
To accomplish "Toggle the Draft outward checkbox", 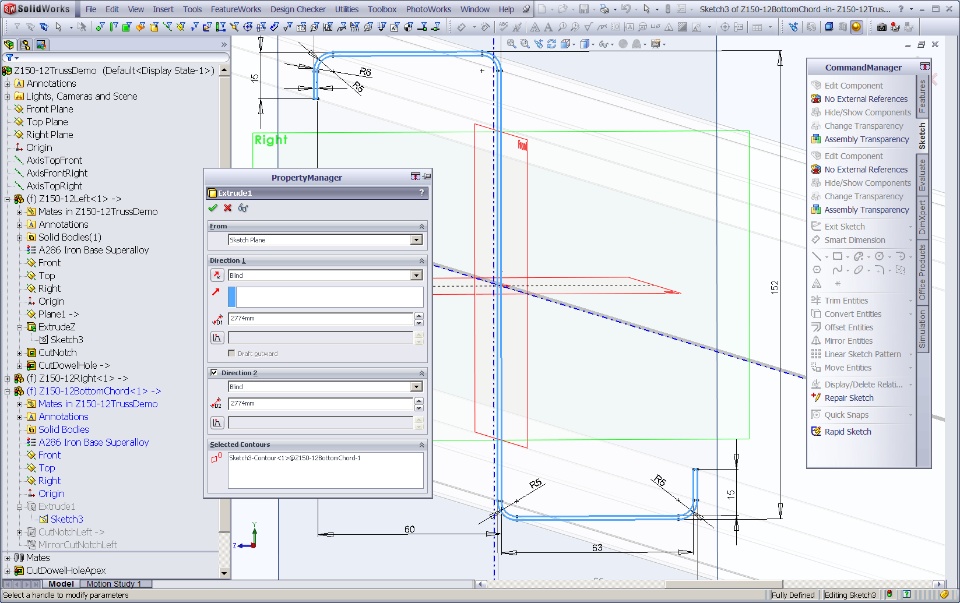I will (231, 353).
